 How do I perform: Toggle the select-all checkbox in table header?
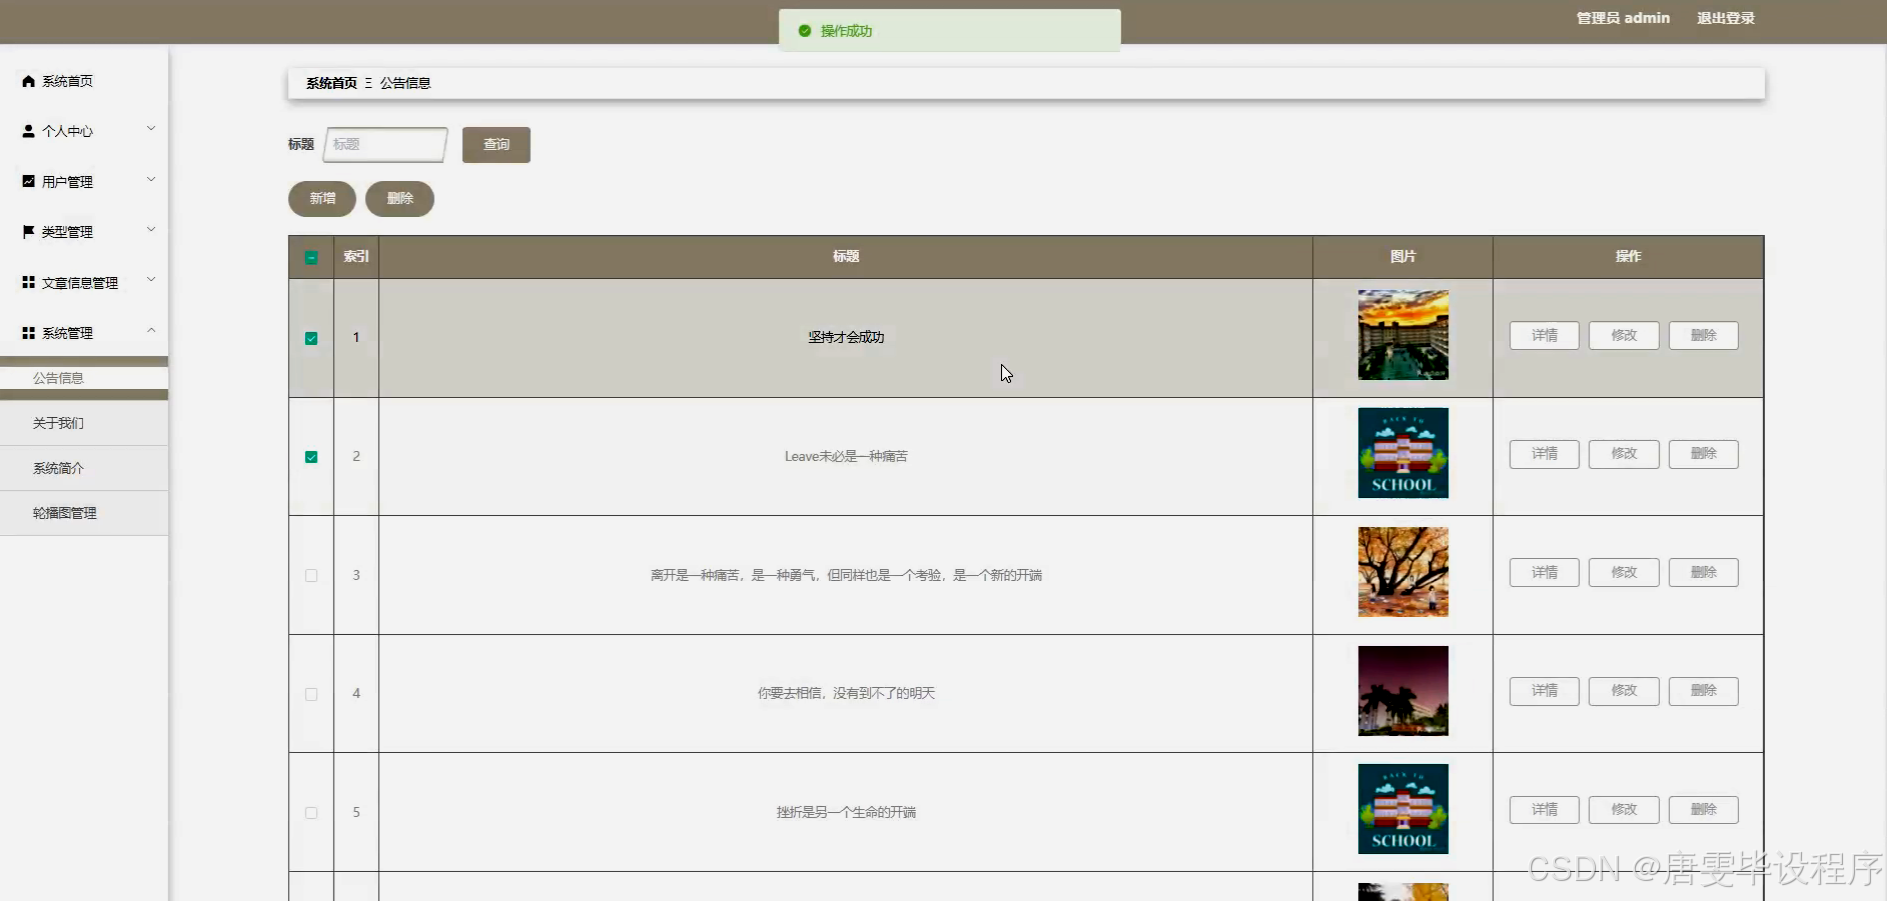[x=311, y=258]
